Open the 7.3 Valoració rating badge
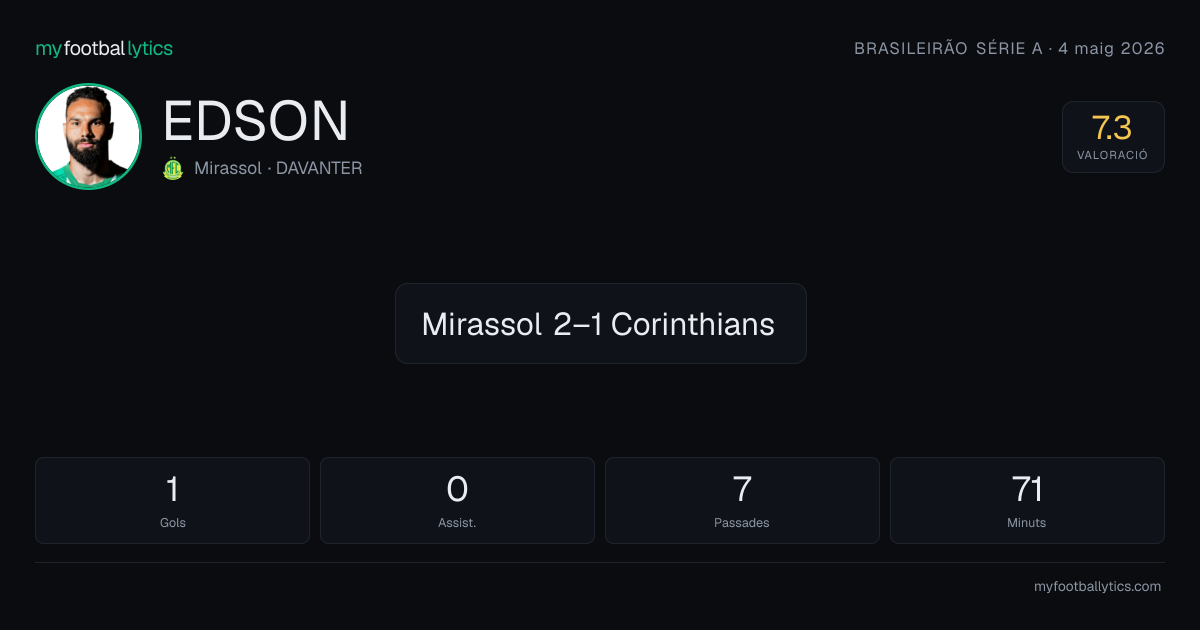Screen dimensions: 1200x630 (x=1113, y=137)
